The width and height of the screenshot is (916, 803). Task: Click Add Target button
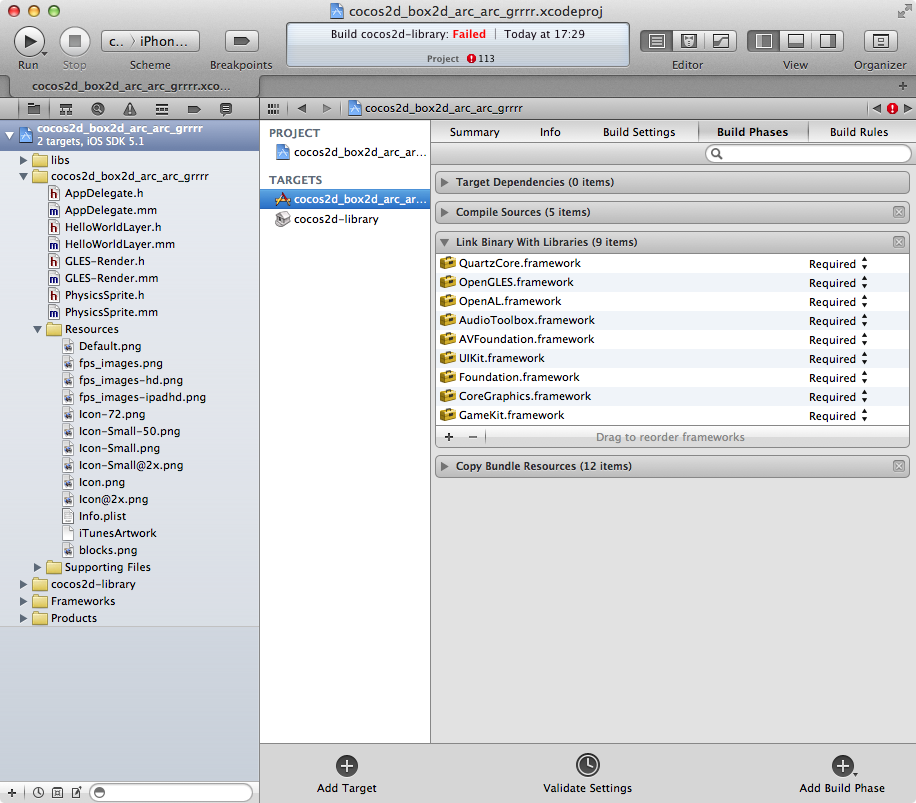coord(347,774)
